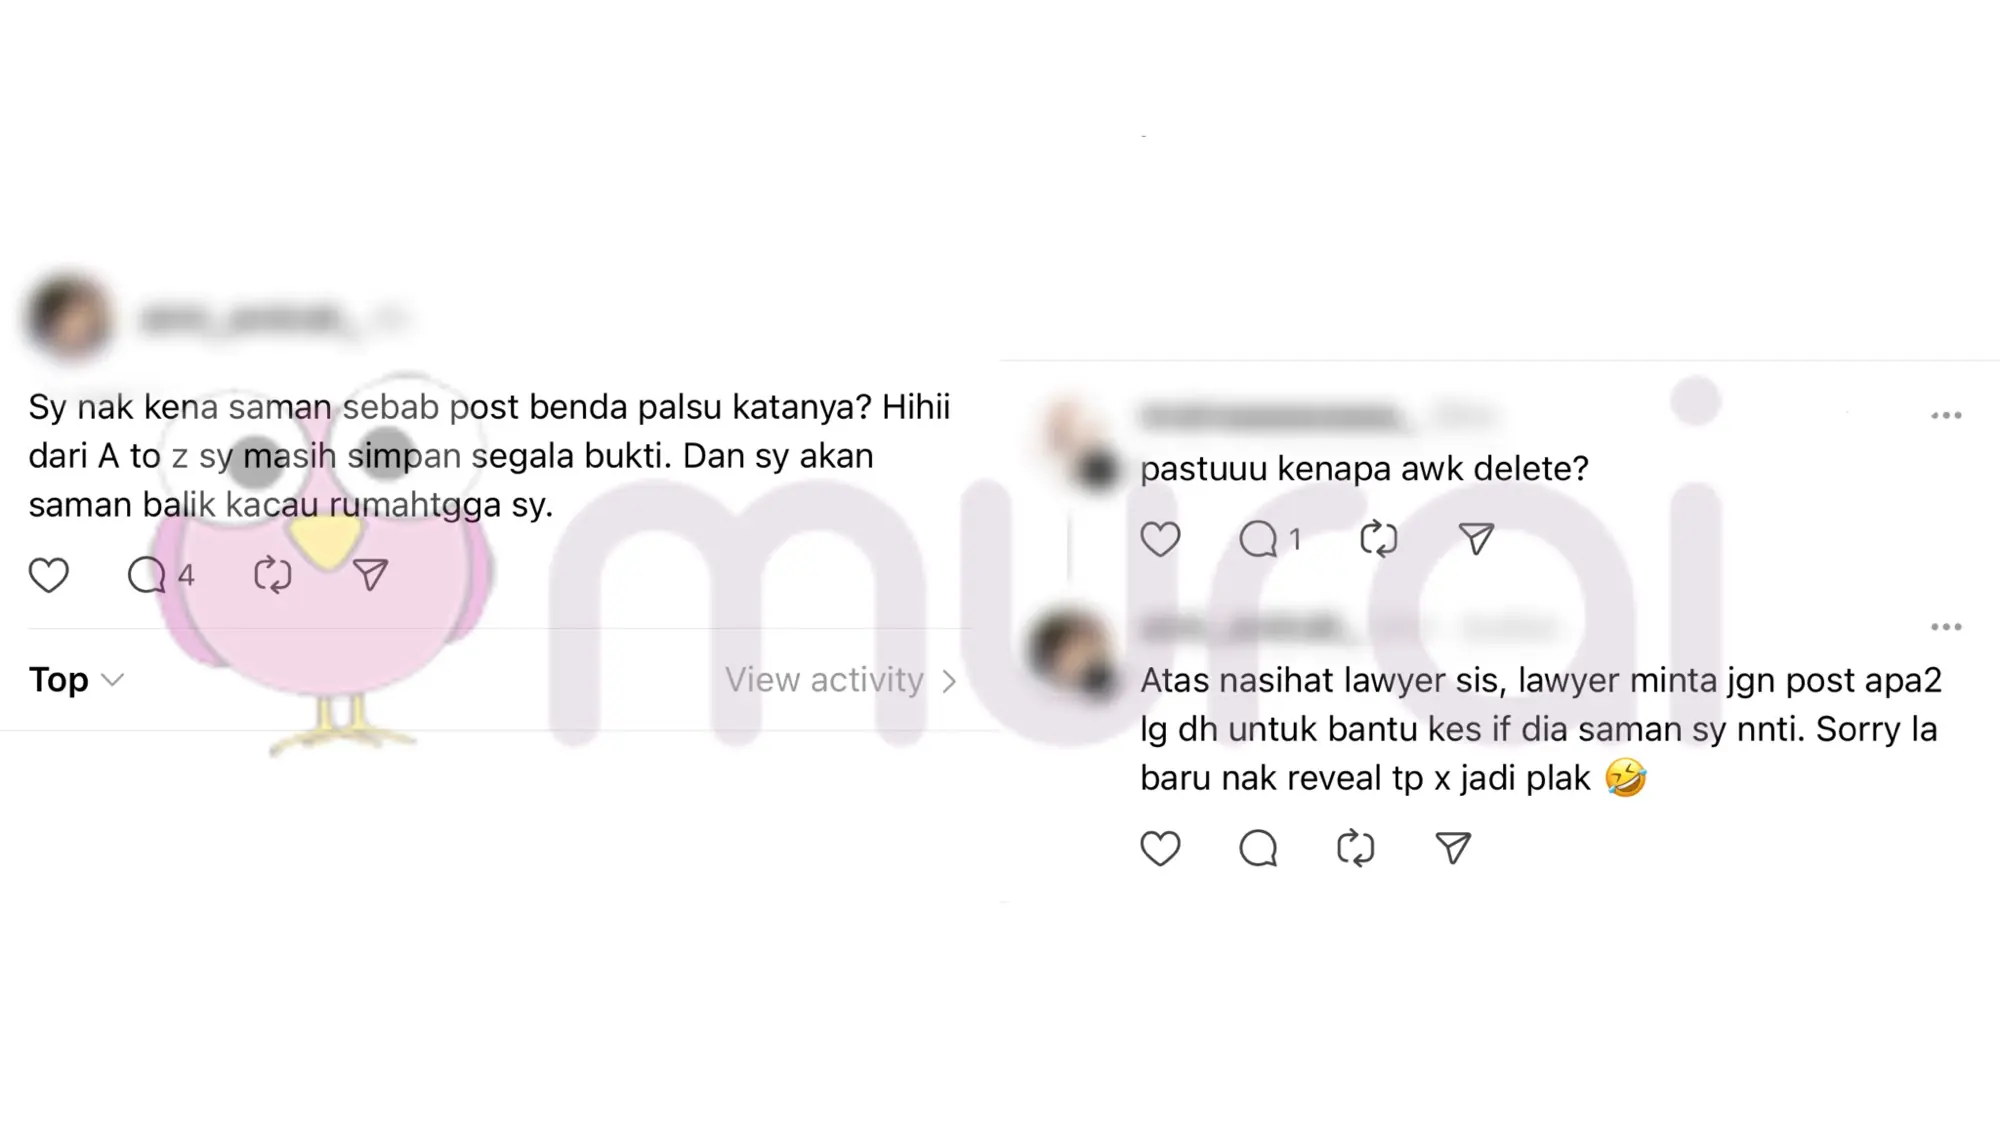Screen dimensions: 2000x1125
Task: Like the "Sy nak kena saman" post
Action: 48,575
